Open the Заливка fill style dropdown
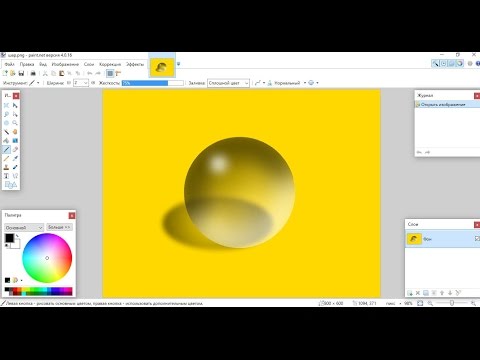Screen dimensions: 480x360 coord(228,83)
